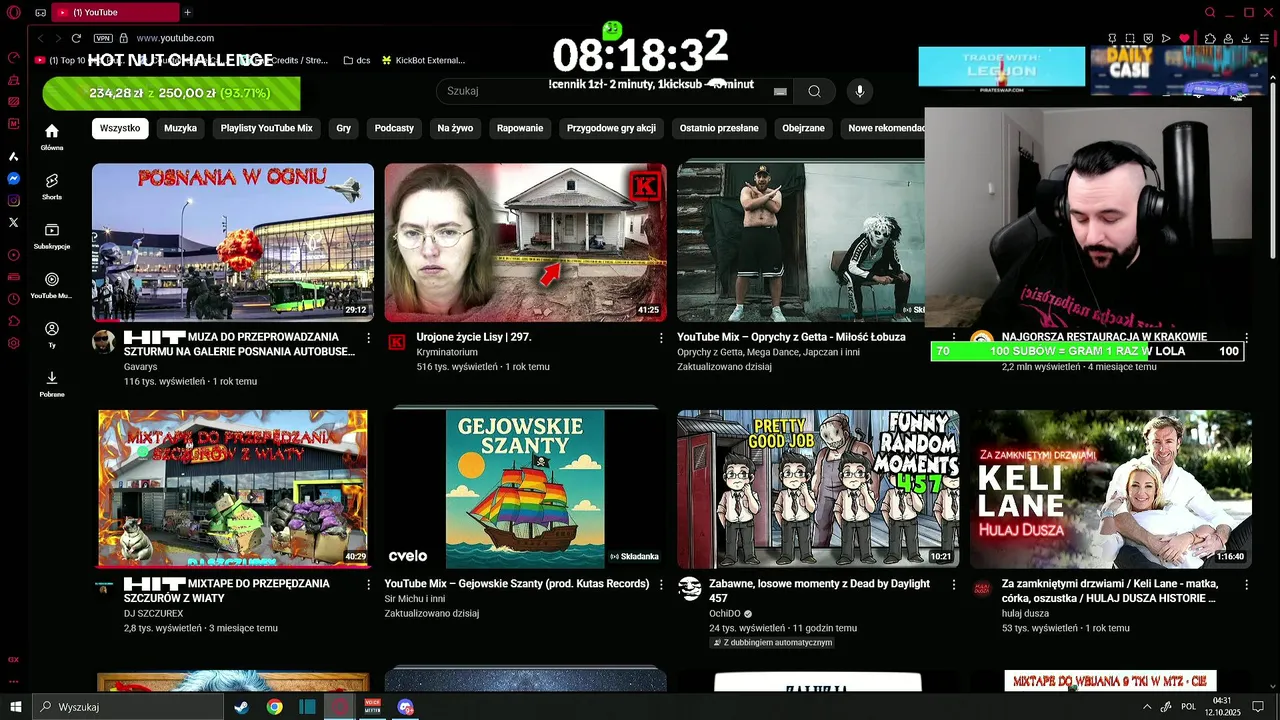Open the profile icon in the browser toolbar

click(1228, 38)
